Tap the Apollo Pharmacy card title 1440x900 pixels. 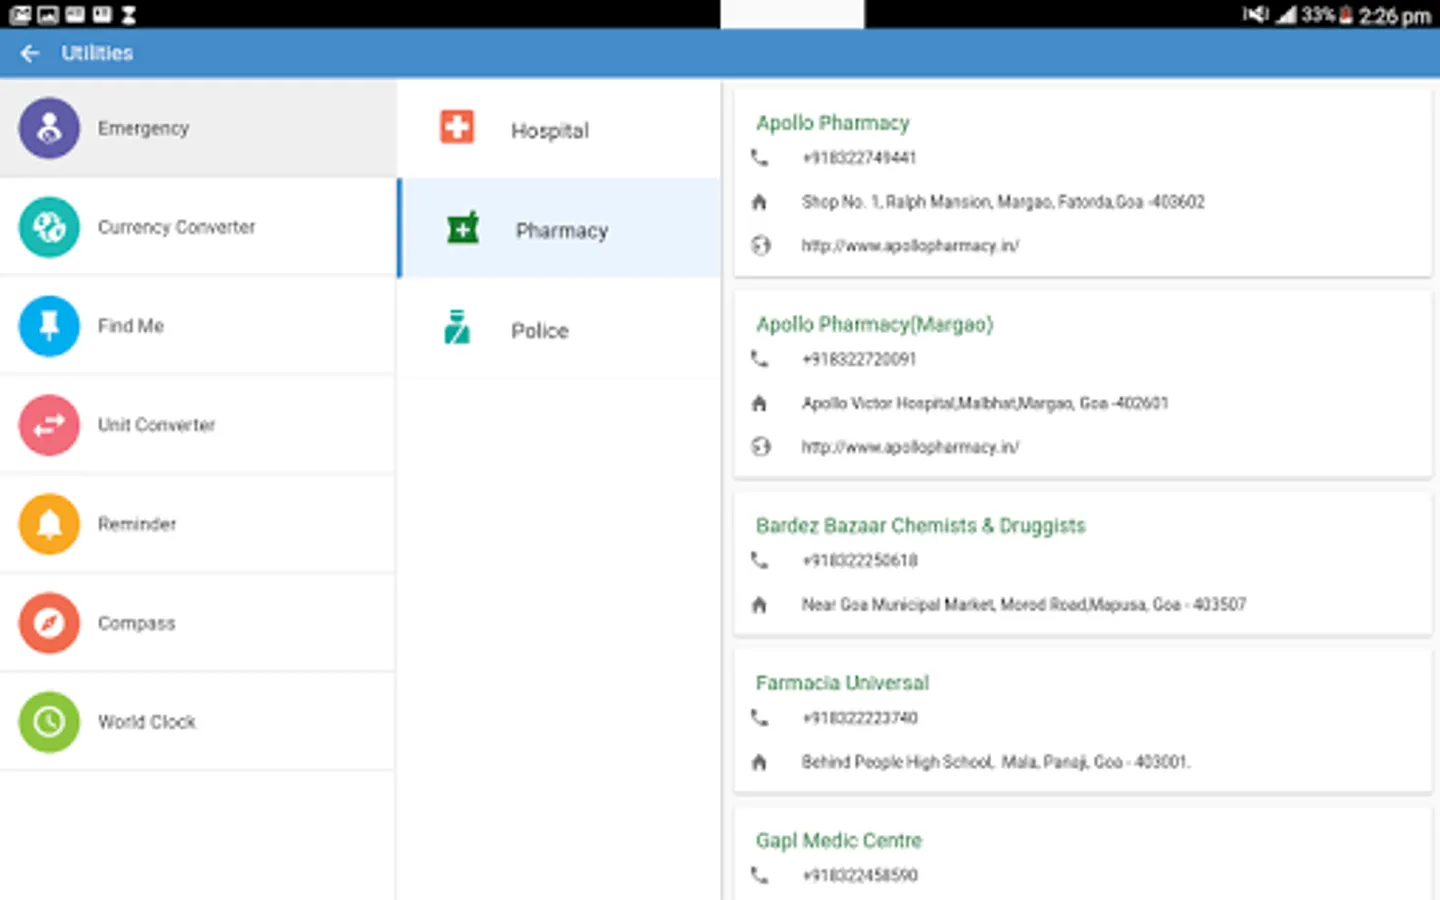[833, 123]
